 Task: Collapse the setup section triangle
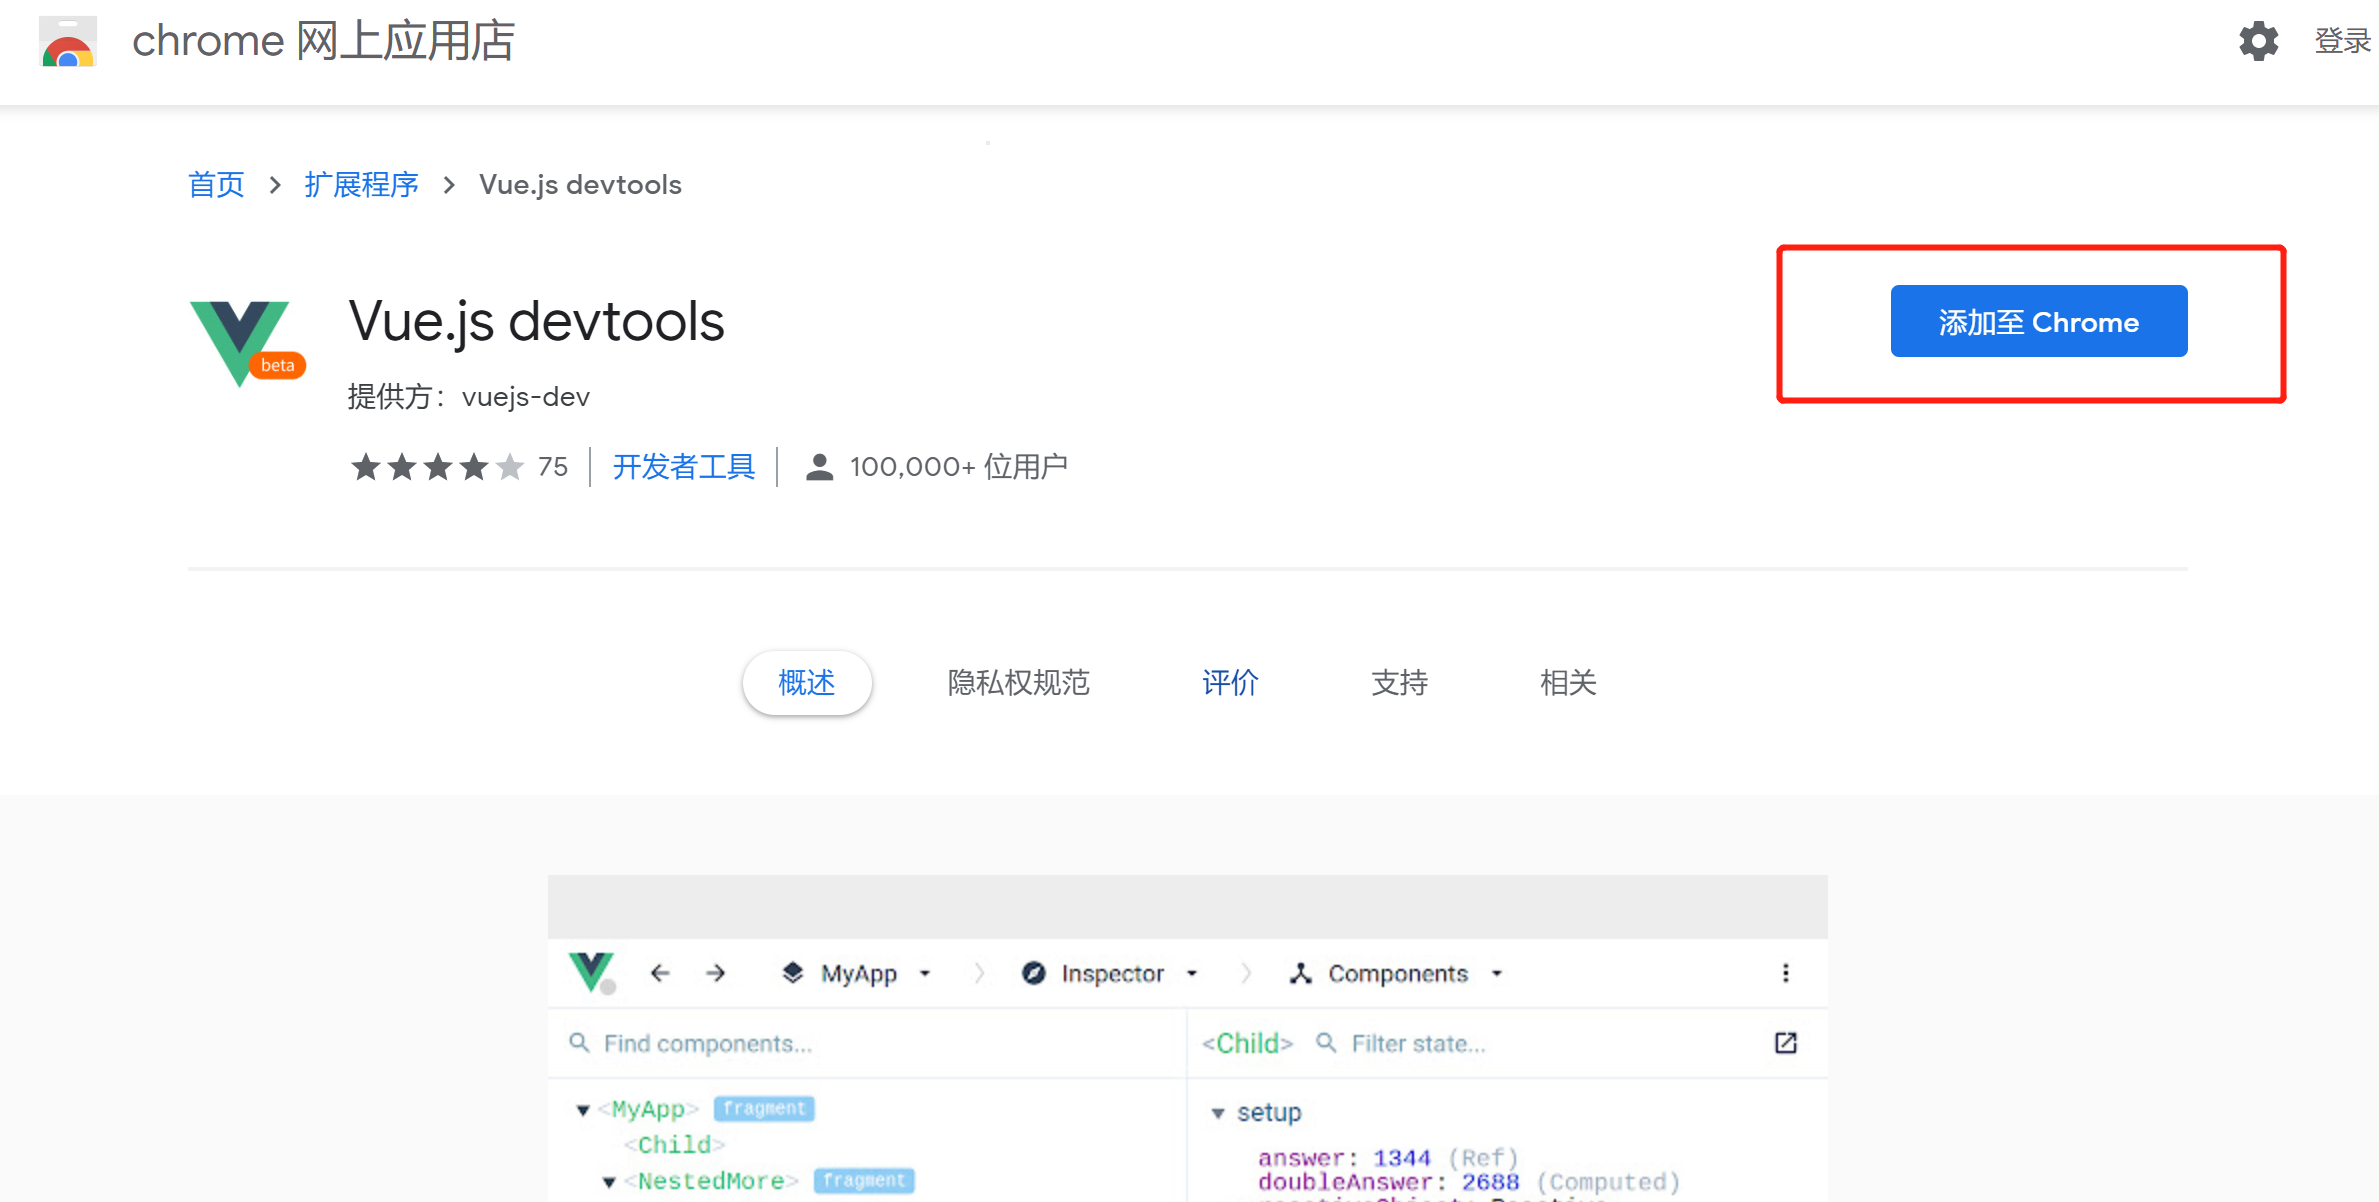click(x=1217, y=1113)
